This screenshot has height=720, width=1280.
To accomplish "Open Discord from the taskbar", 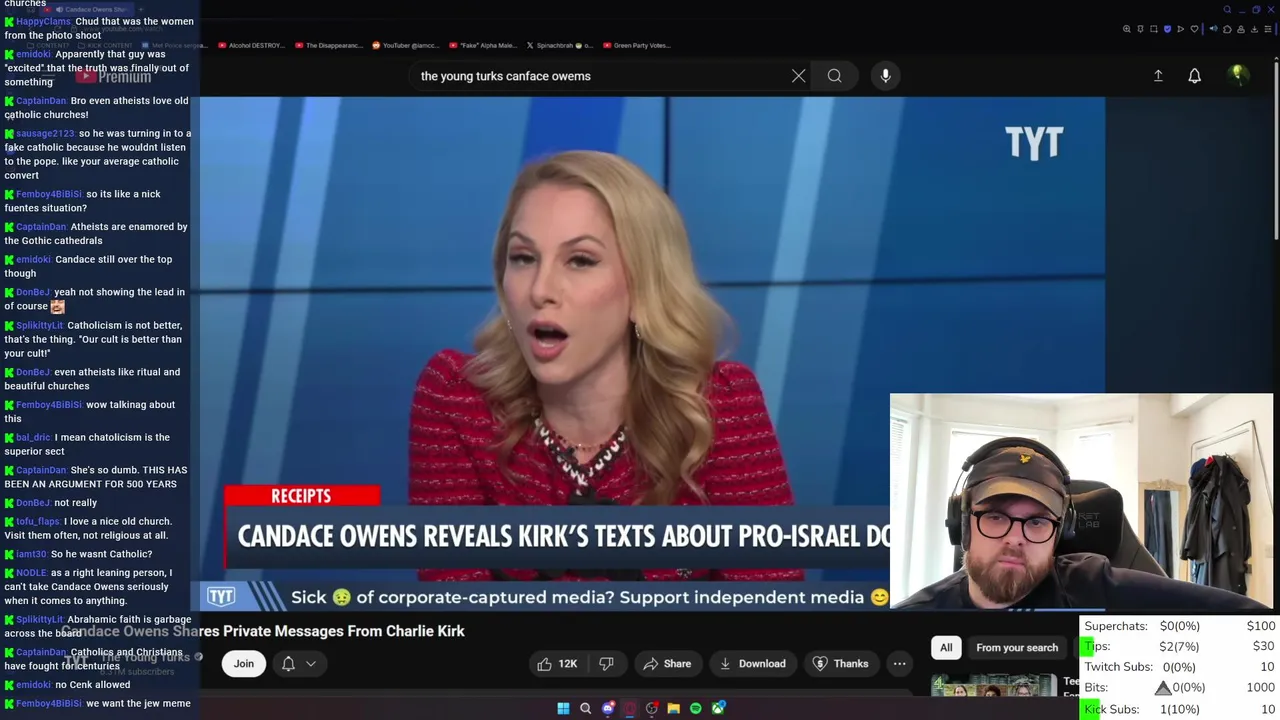I will coord(607,708).
